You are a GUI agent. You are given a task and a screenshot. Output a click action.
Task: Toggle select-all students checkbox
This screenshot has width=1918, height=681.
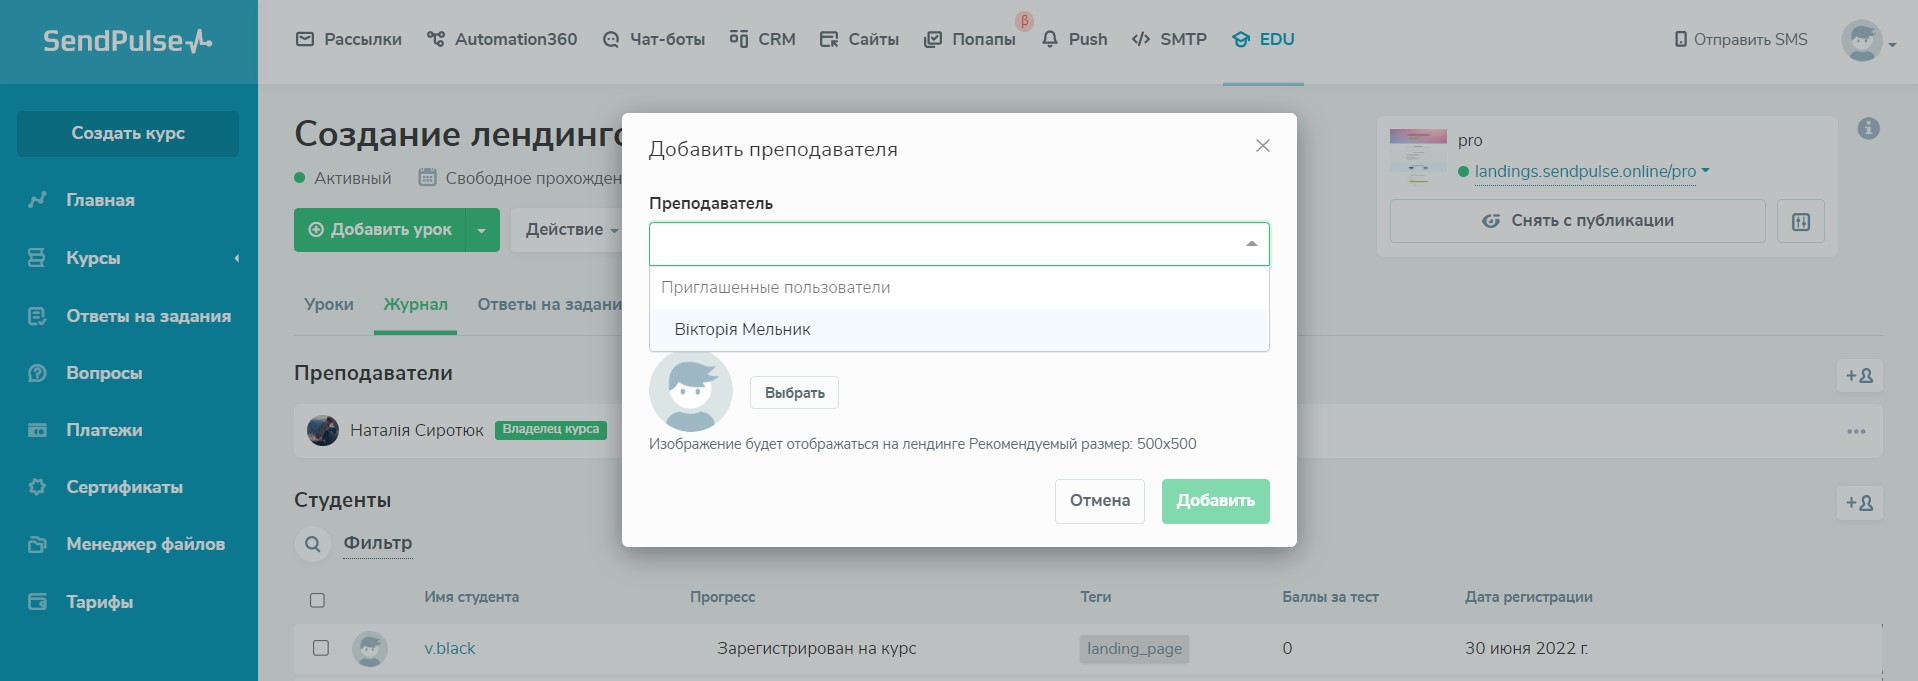pyautogui.click(x=317, y=600)
